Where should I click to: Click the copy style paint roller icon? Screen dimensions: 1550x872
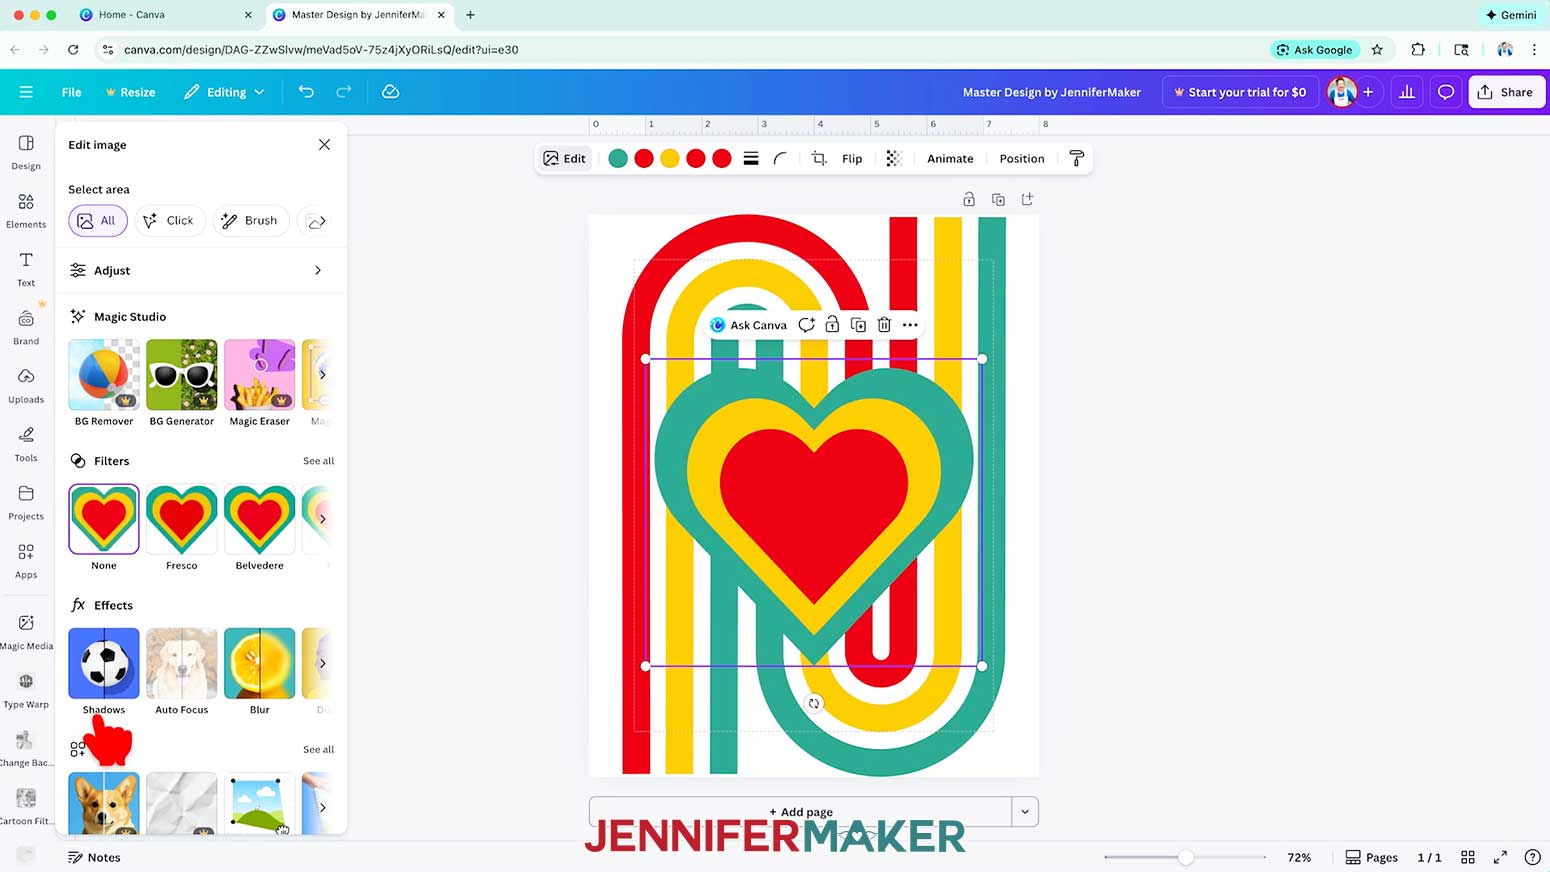1077,159
